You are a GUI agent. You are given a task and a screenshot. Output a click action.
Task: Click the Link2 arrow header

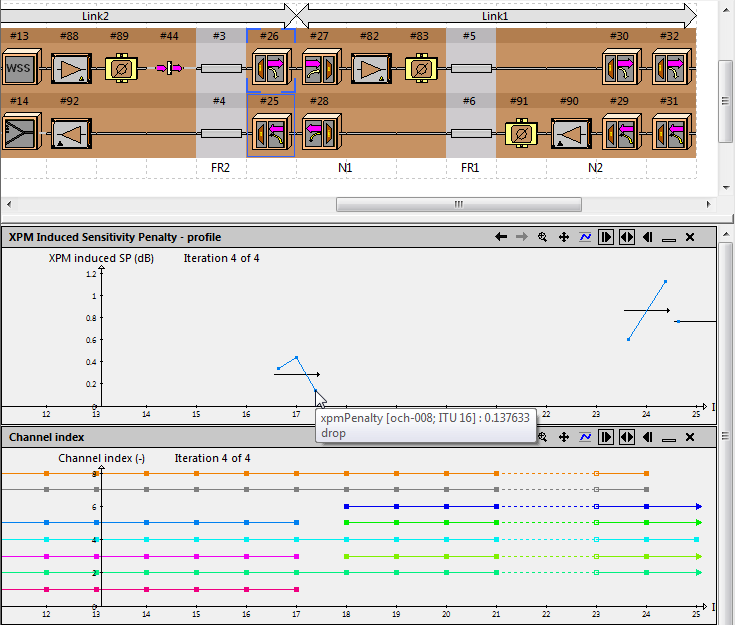point(149,15)
